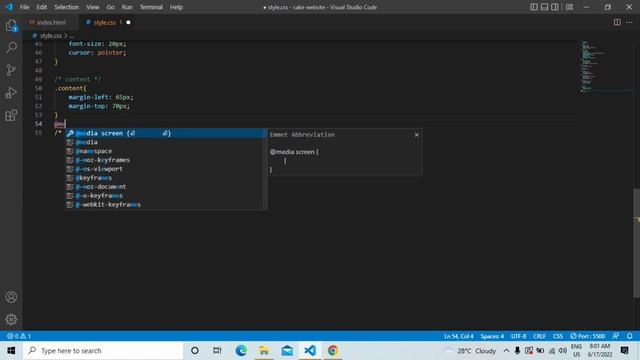Image resolution: width=640 pixels, height=360 pixels.
Task: Click the VS Code taskbar icon
Action: pyautogui.click(x=310, y=351)
